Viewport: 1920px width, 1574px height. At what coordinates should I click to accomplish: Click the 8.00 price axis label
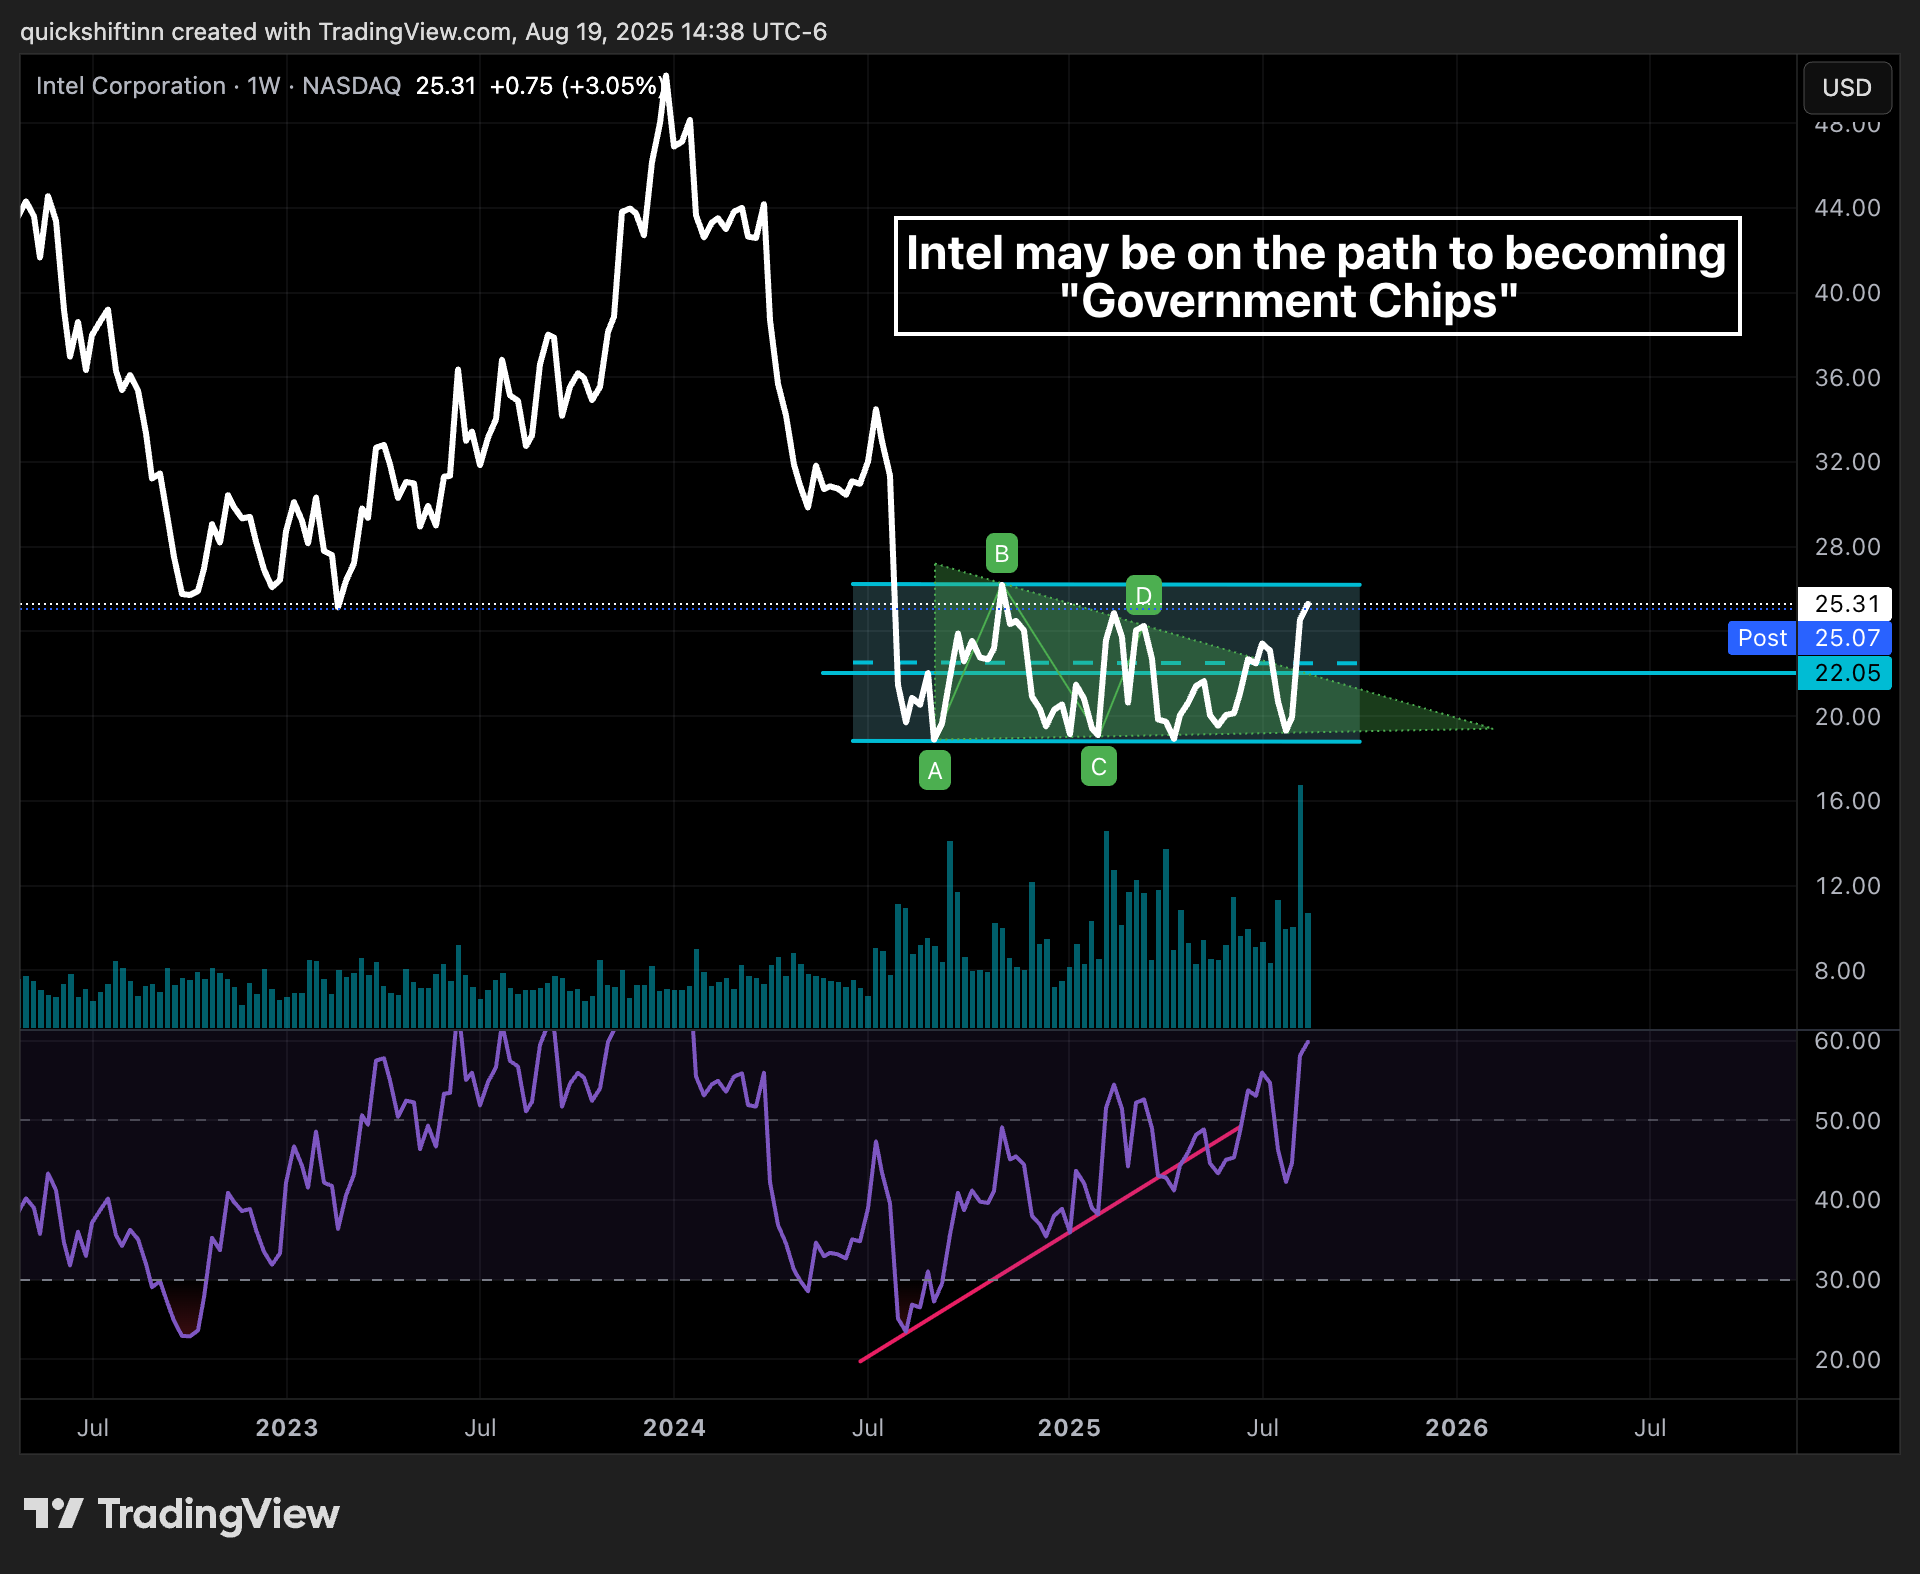(x=1840, y=971)
